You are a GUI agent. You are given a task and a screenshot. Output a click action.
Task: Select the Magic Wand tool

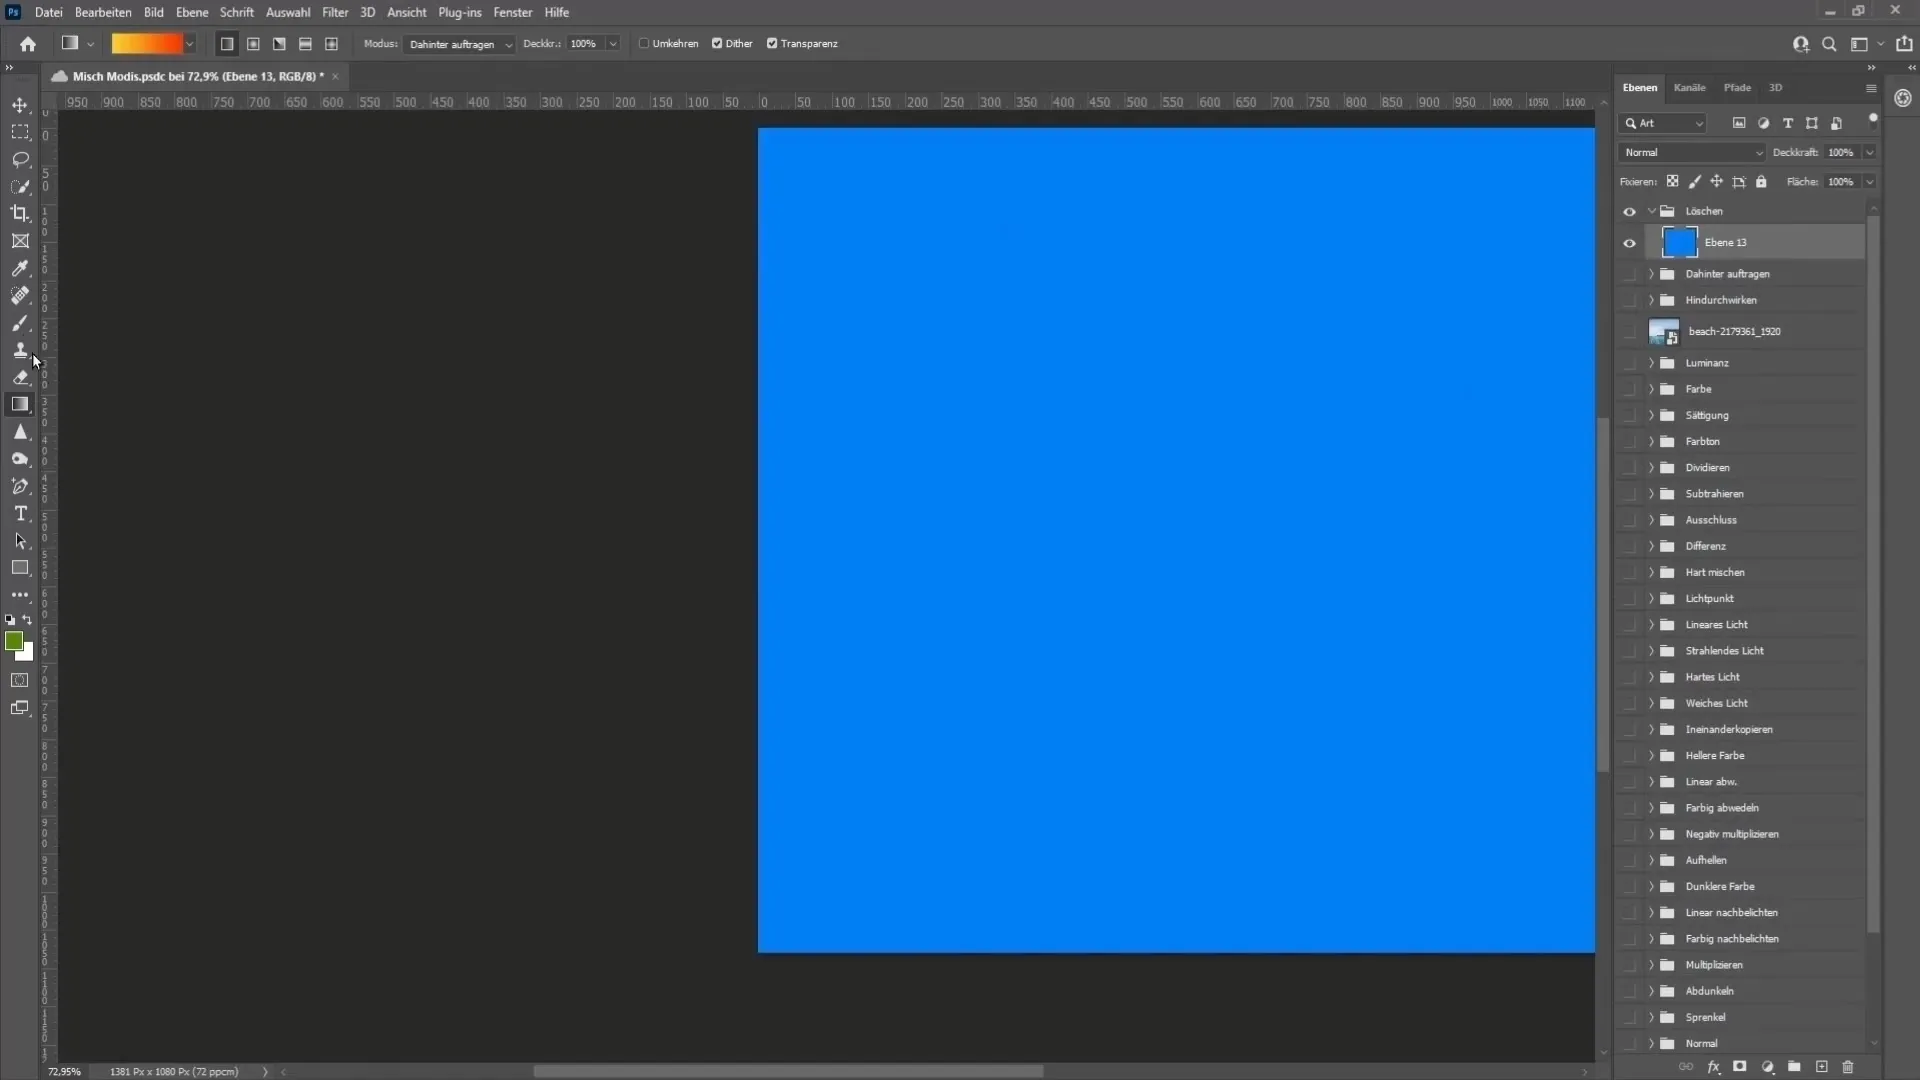20,186
